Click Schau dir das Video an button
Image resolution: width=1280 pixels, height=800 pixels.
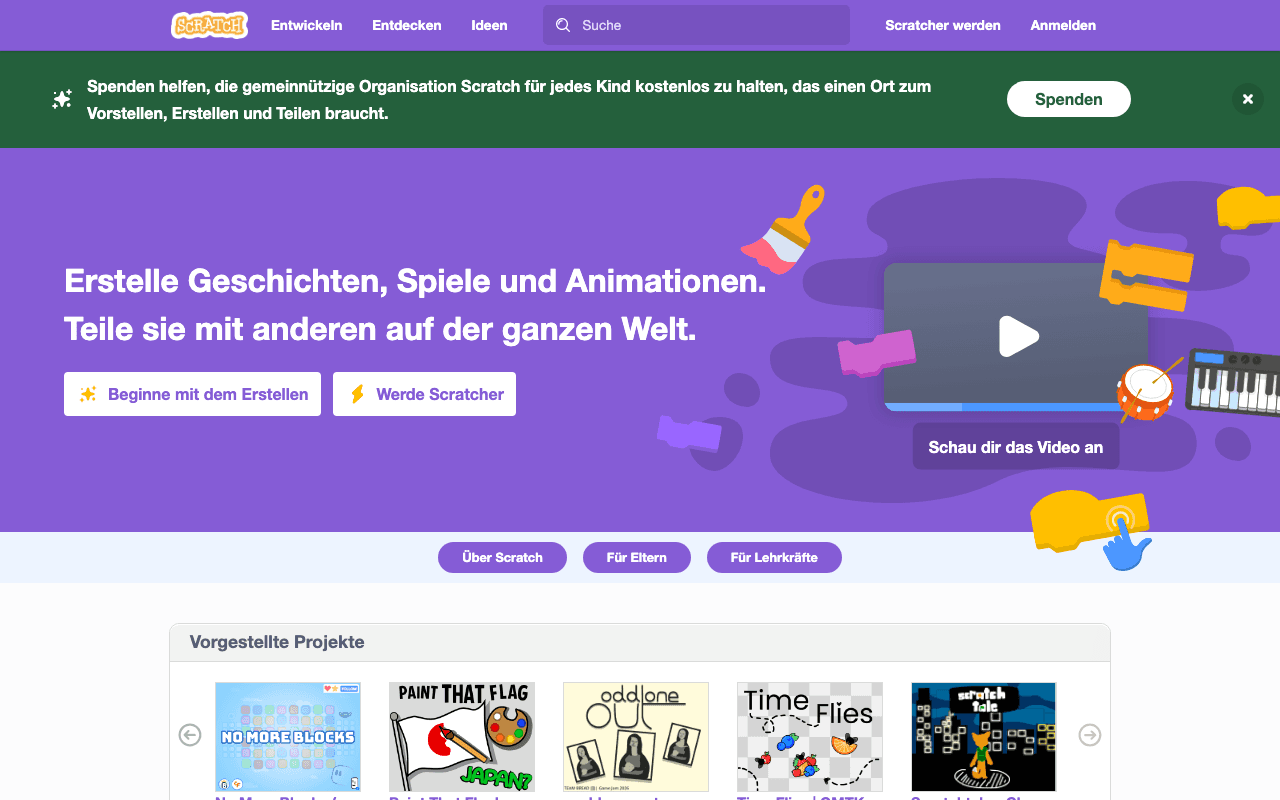click(1016, 447)
